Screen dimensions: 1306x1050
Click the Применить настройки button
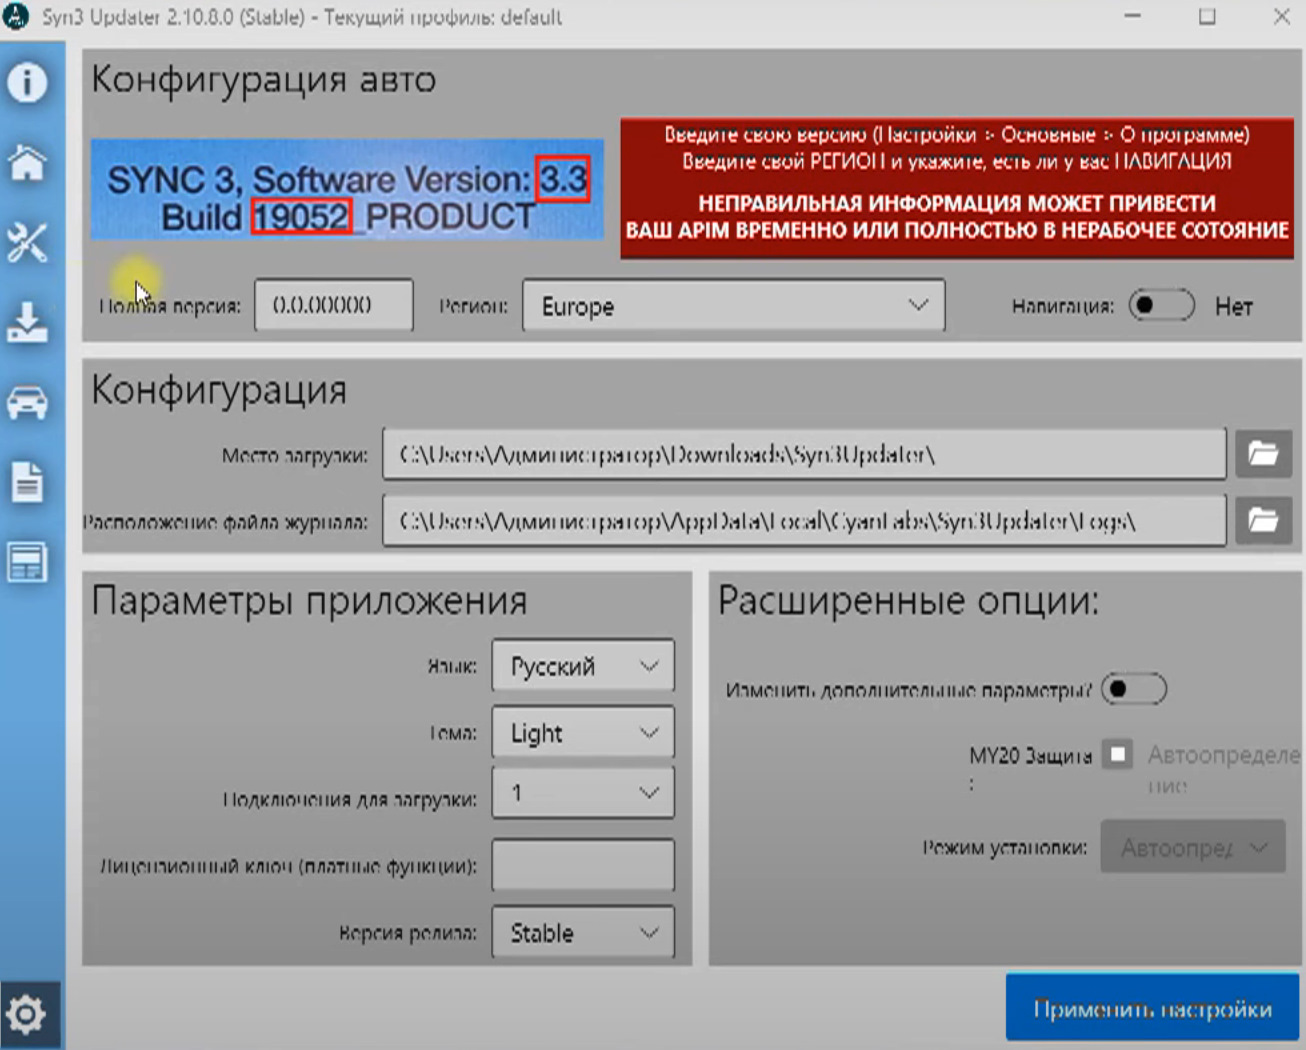(1152, 1008)
